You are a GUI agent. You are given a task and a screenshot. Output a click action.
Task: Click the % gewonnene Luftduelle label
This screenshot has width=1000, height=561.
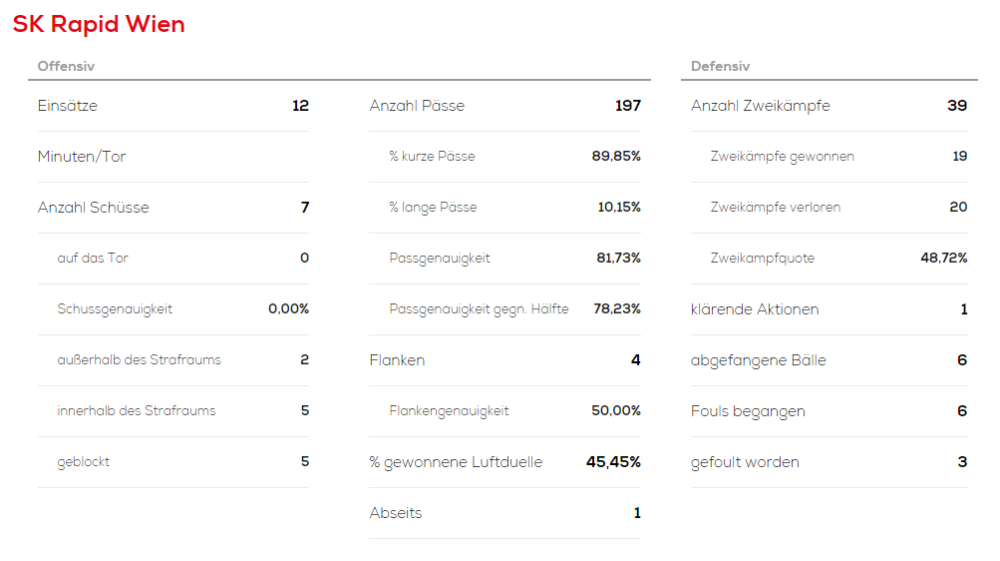(456, 462)
